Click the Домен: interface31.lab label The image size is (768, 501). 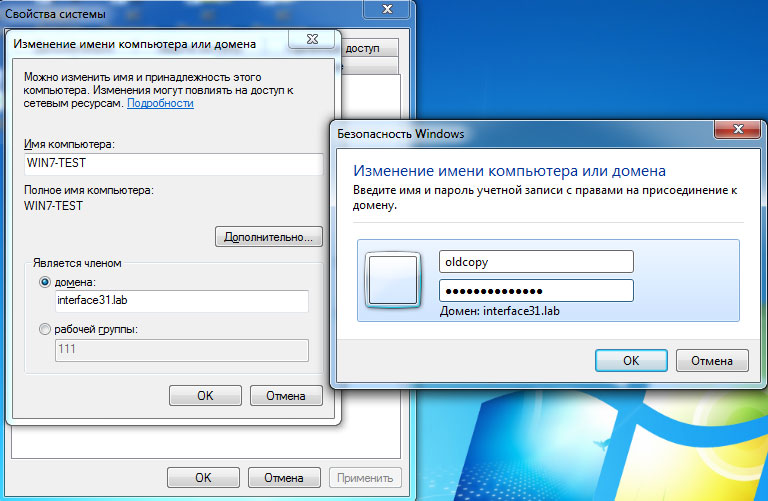tap(500, 311)
